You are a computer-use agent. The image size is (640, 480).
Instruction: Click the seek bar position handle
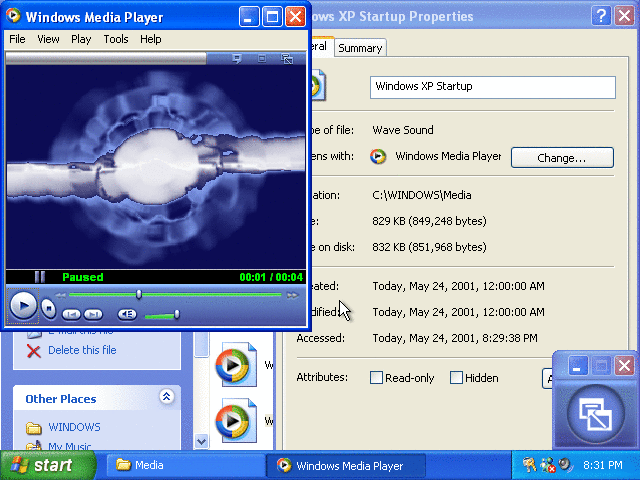click(139, 294)
